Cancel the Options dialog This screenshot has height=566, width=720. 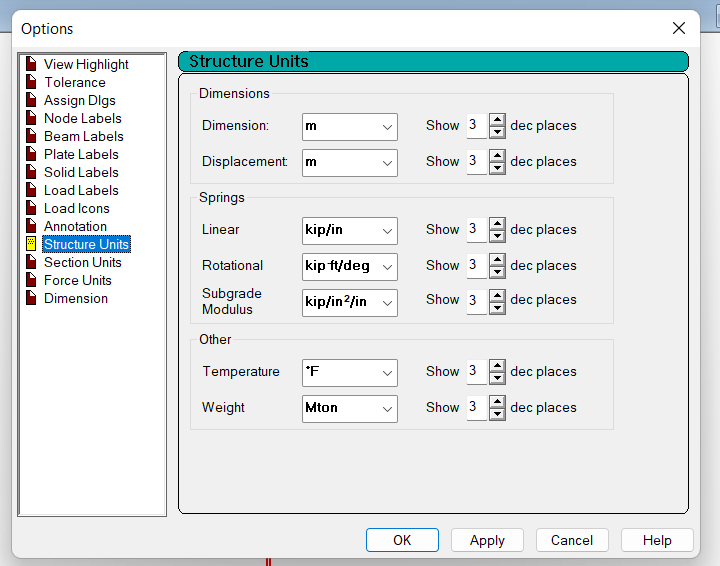tap(572, 540)
